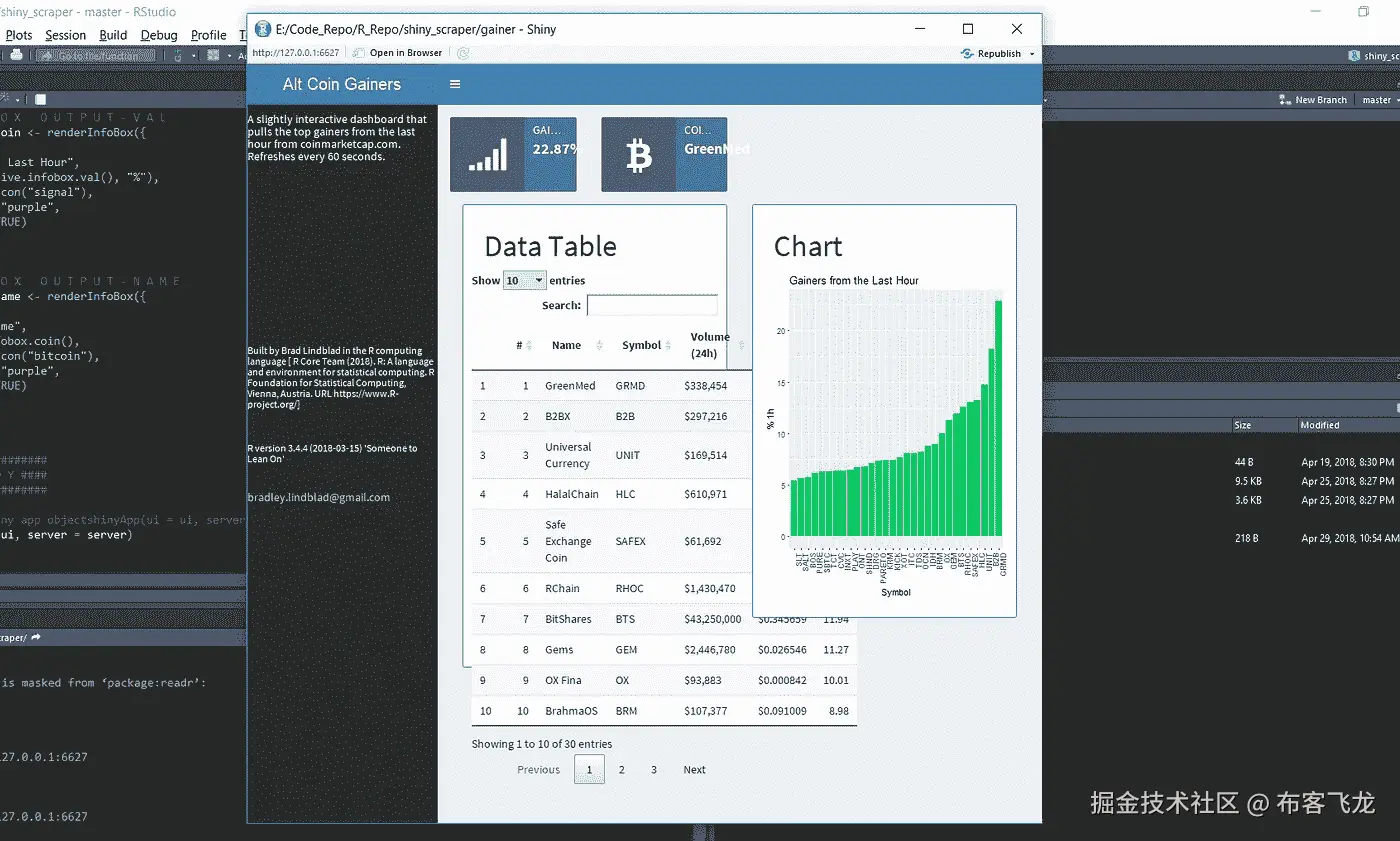Viewport: 1400px width, 841px height.
Task: Click the Next pagination link
Action: click(694, 769)
